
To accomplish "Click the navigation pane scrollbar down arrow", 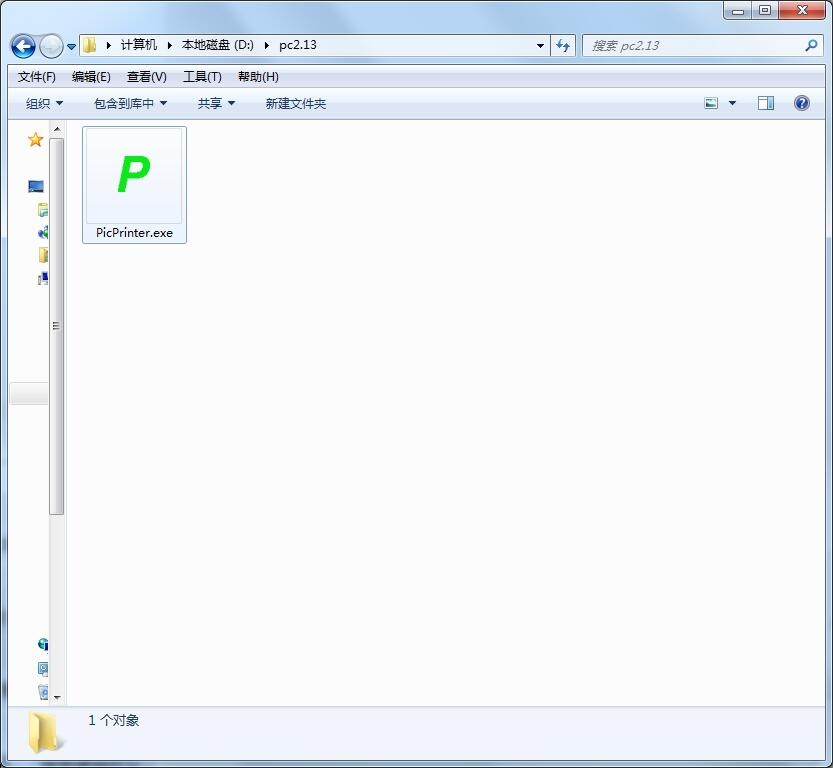I will coord(57,697).
